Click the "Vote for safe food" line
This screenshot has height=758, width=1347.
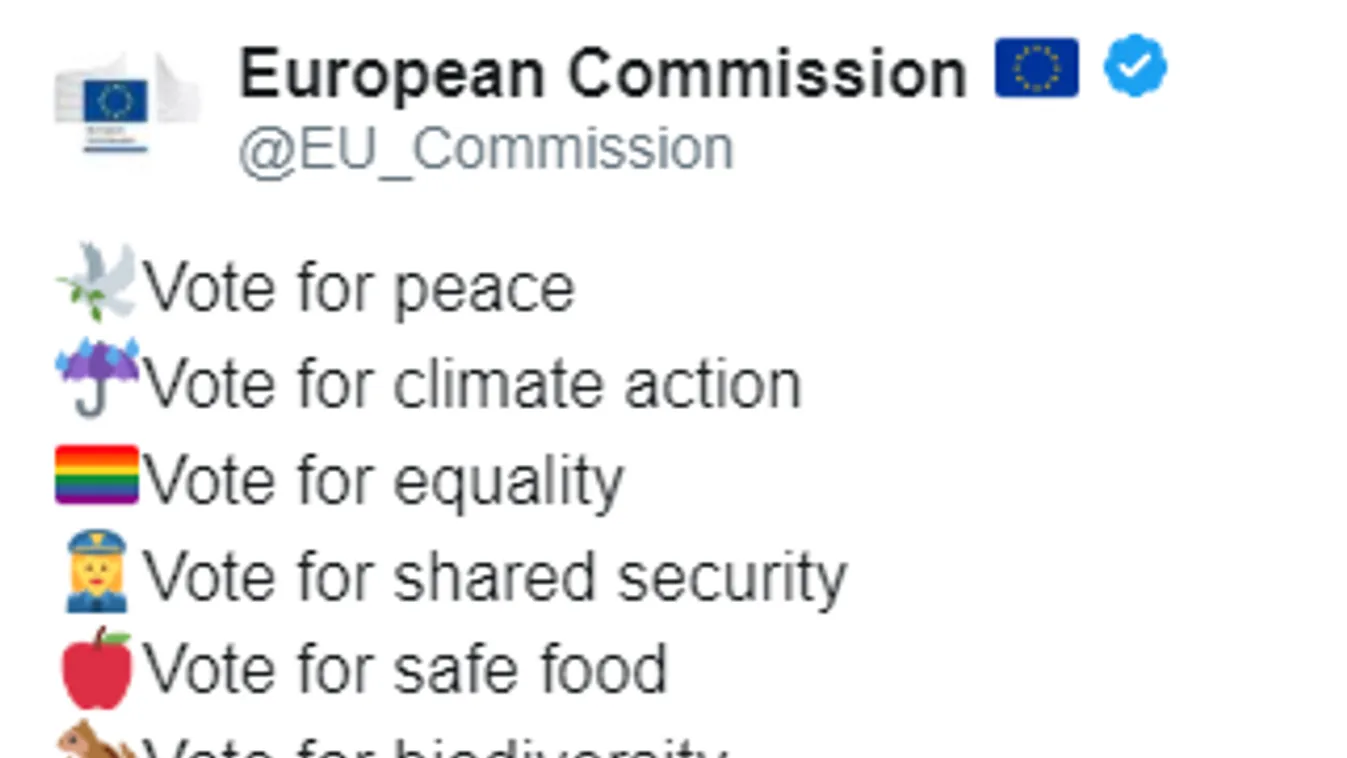405,669
